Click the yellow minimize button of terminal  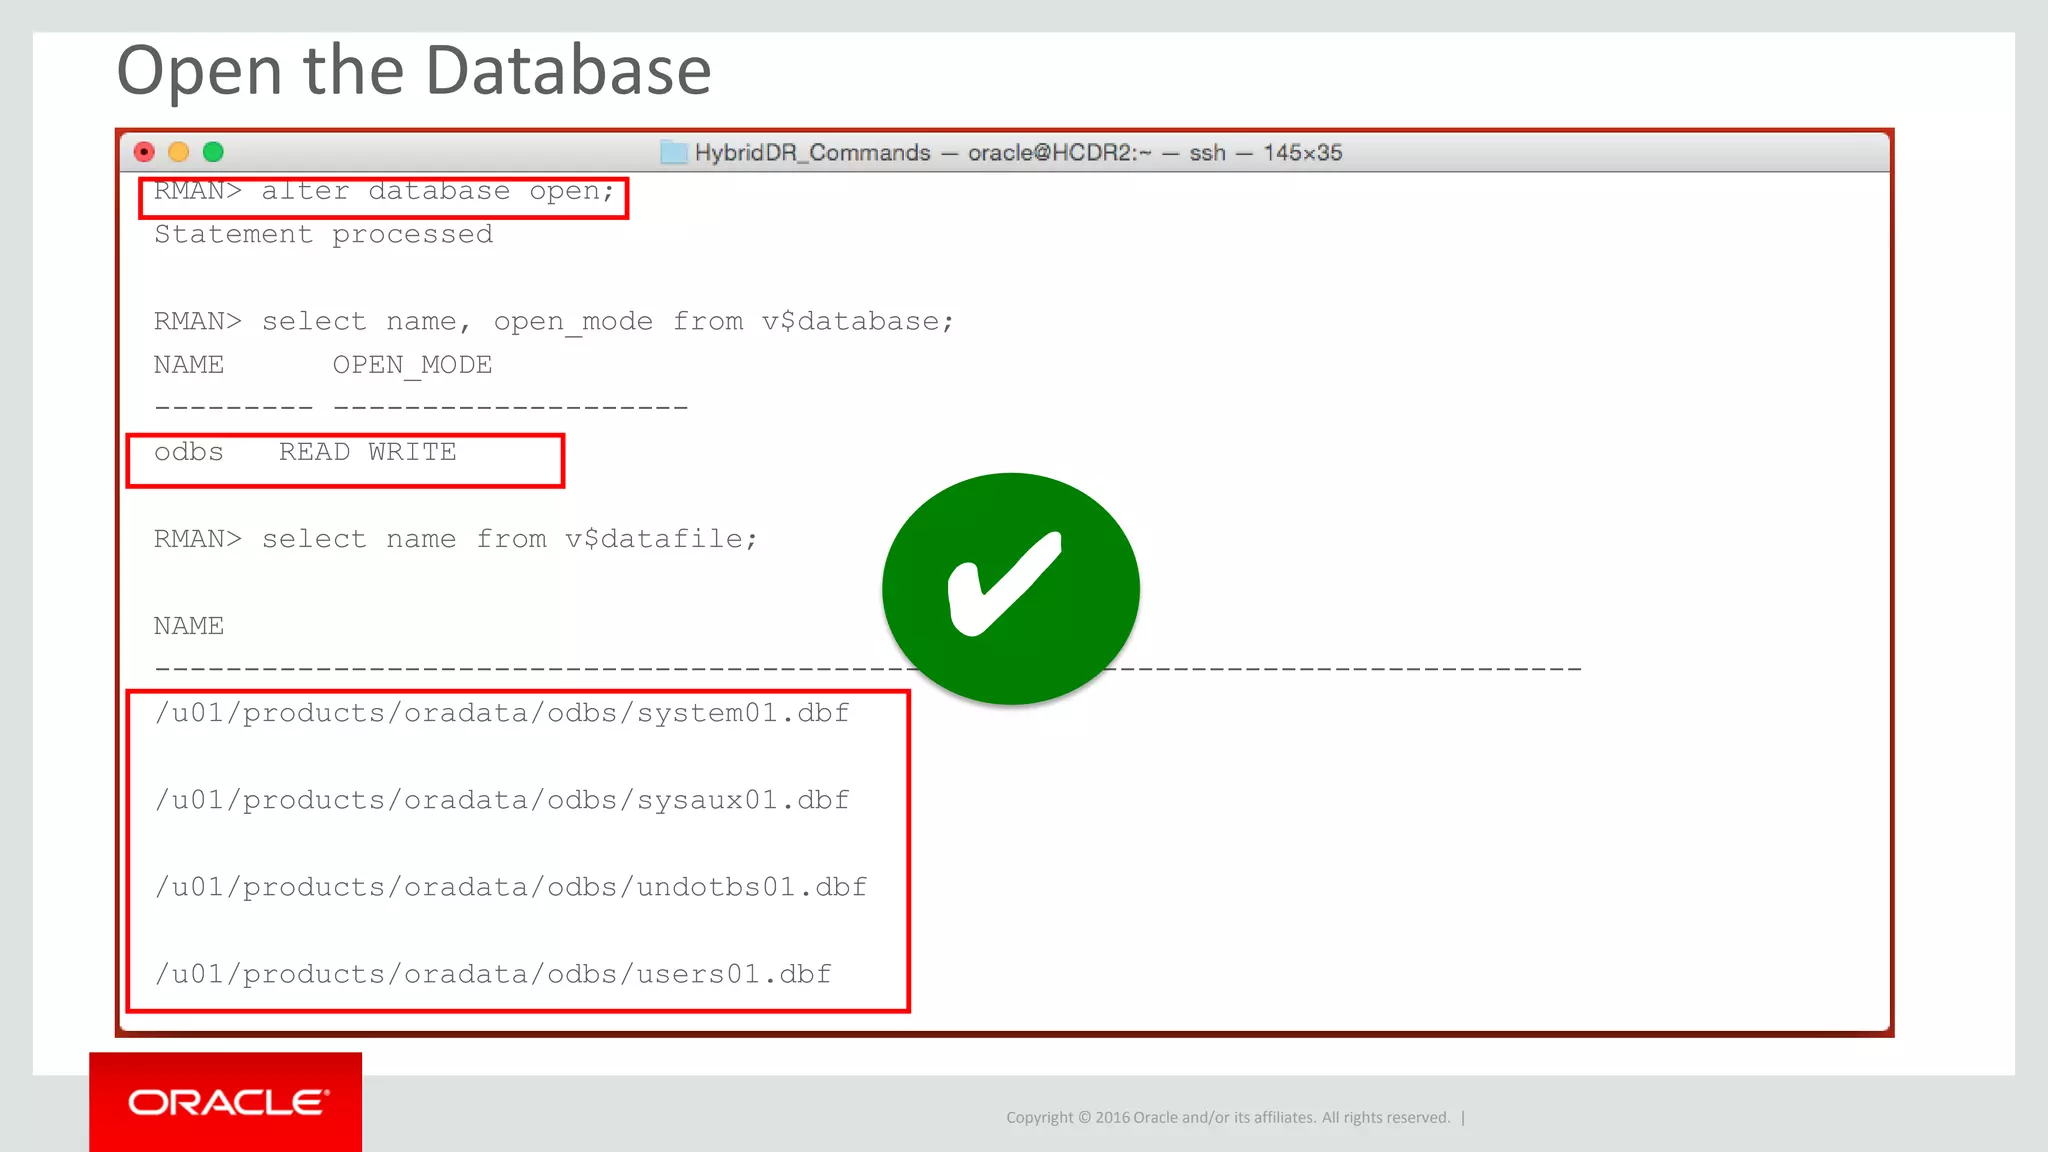pos(179,152)
